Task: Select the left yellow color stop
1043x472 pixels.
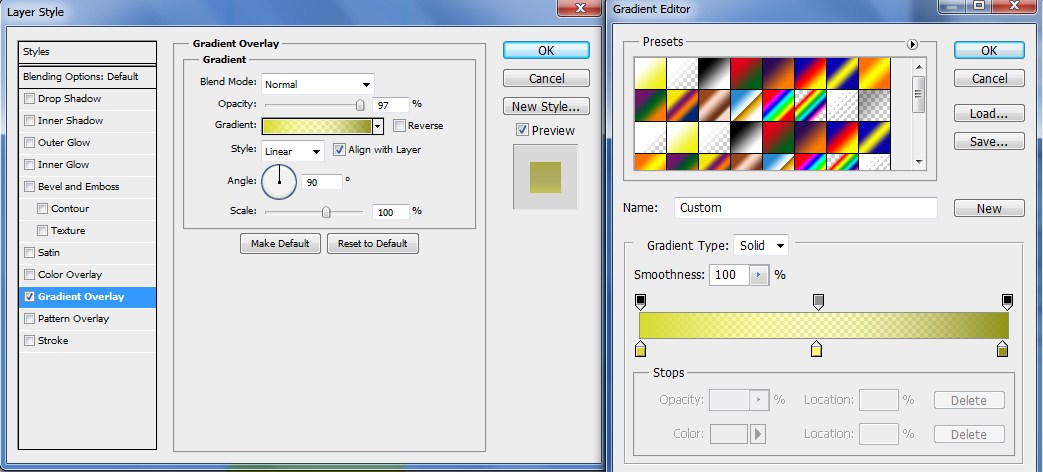Action: pyautogui.click(x=641, y=349)
